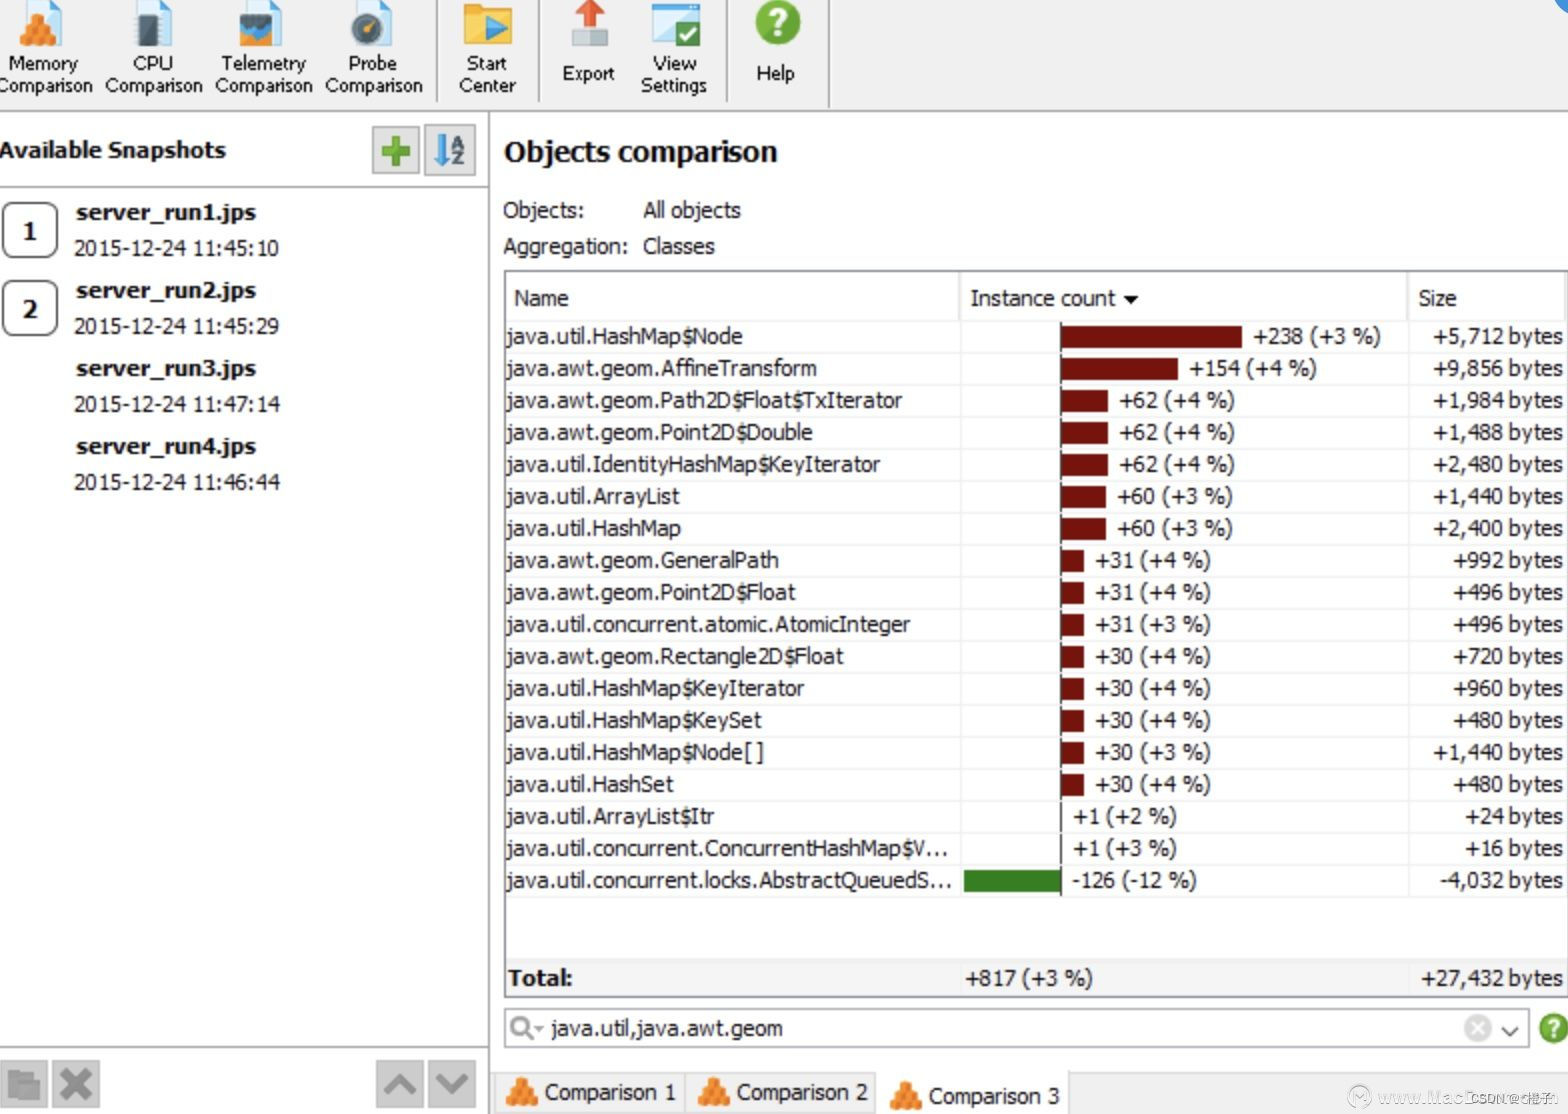Select the java.util.HashMap$KeyIterator row
1568x1114 pixels.
pyautogui.click(x=1036, y=688)
